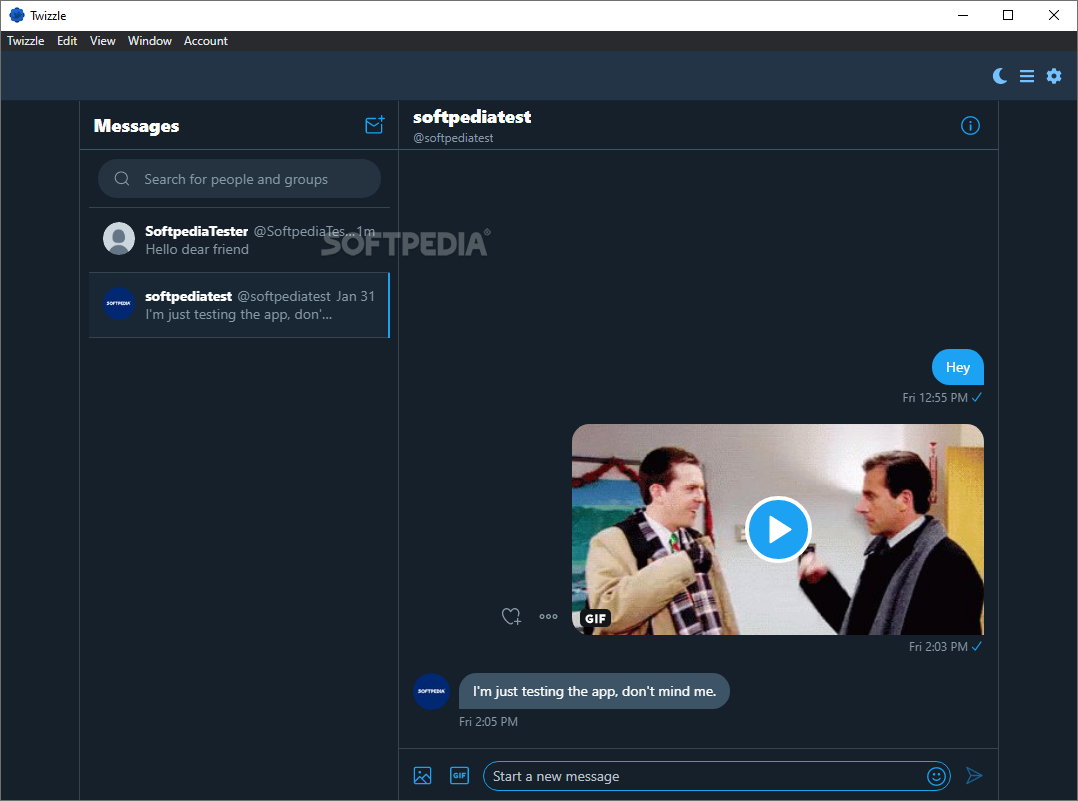Screen dimensions: 1078x801
Task: Open the Twizzle menu
Action: click(x=25, y=41)
